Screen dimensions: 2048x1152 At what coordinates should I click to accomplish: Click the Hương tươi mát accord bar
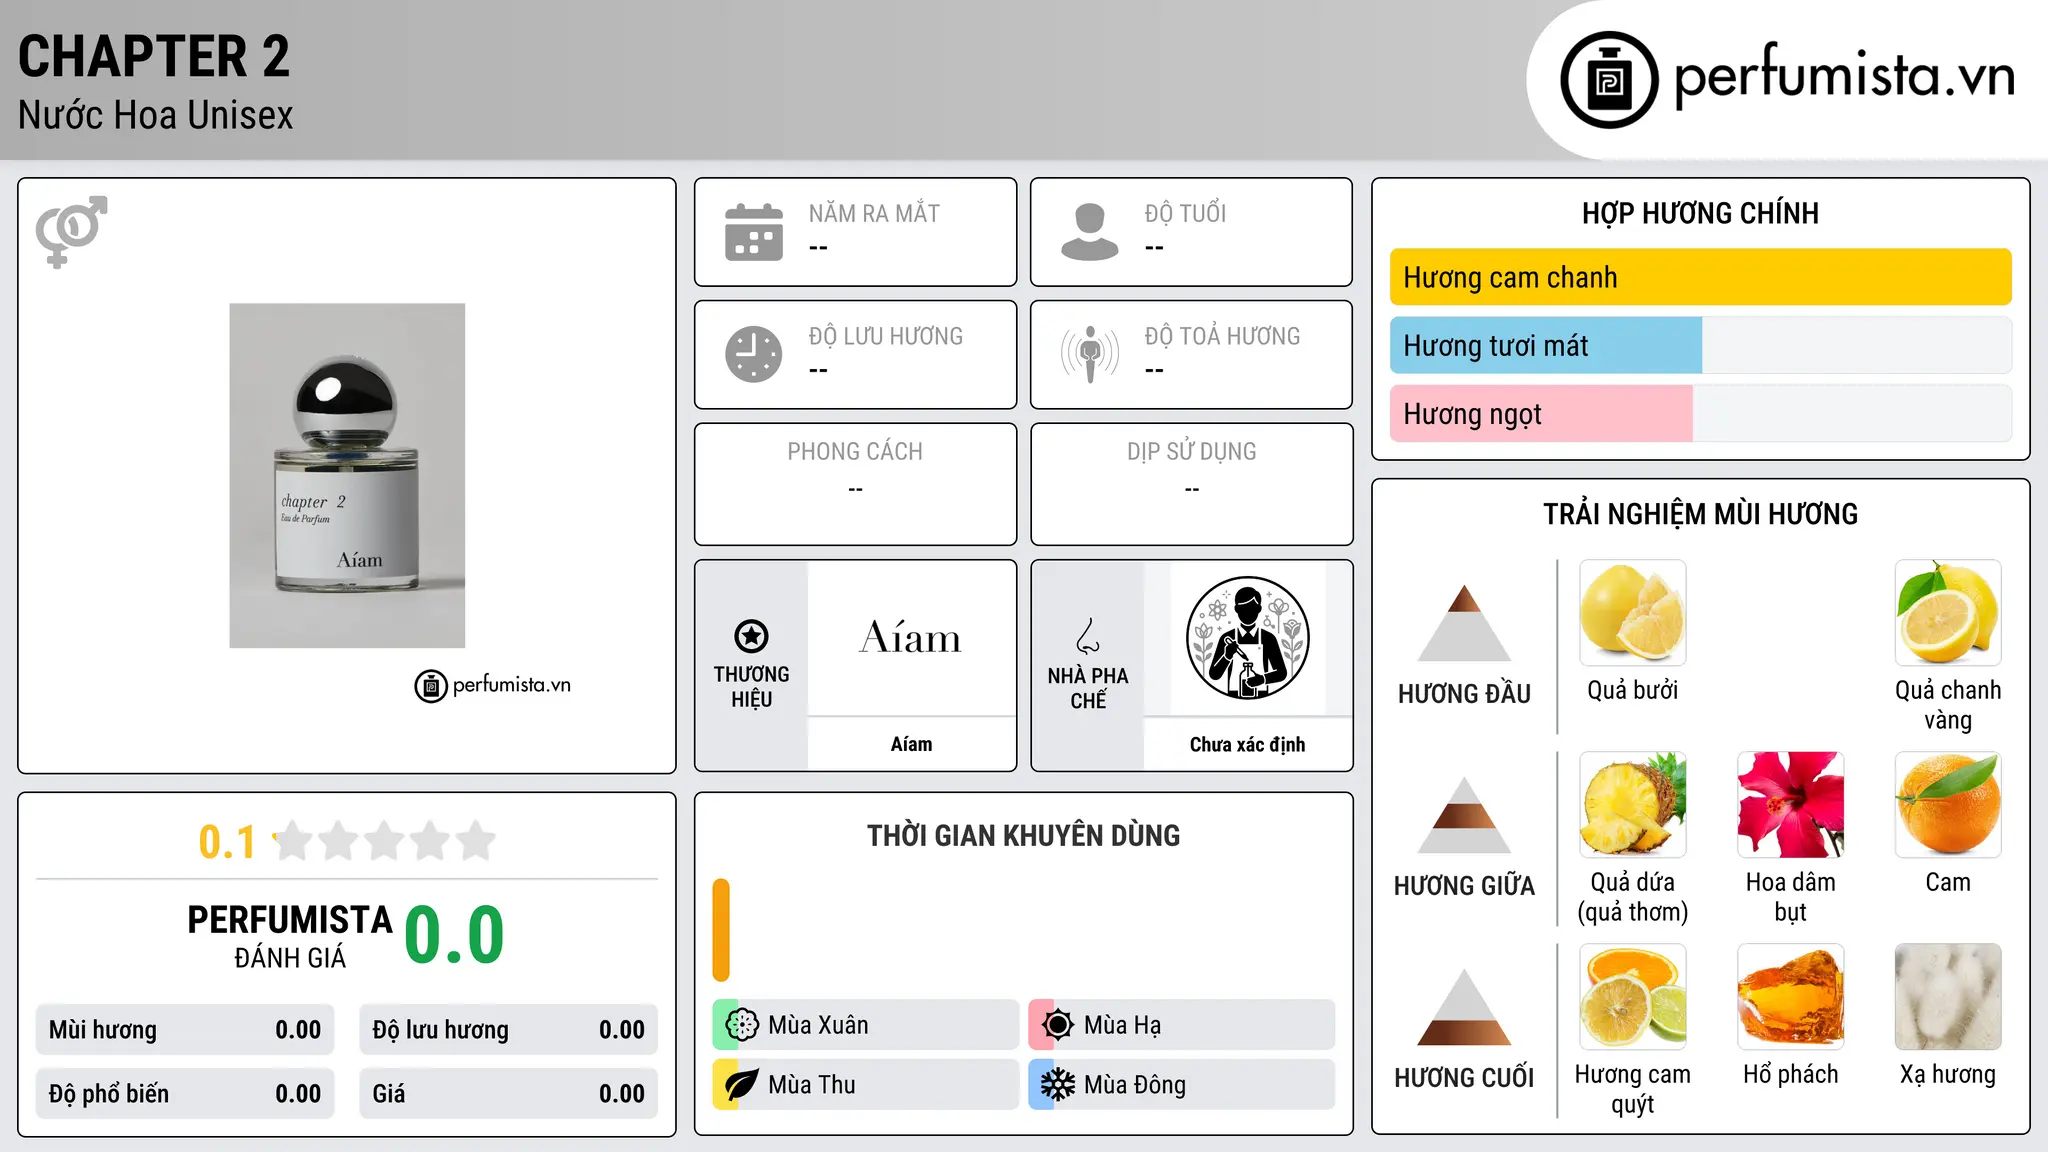point(1700,345)
